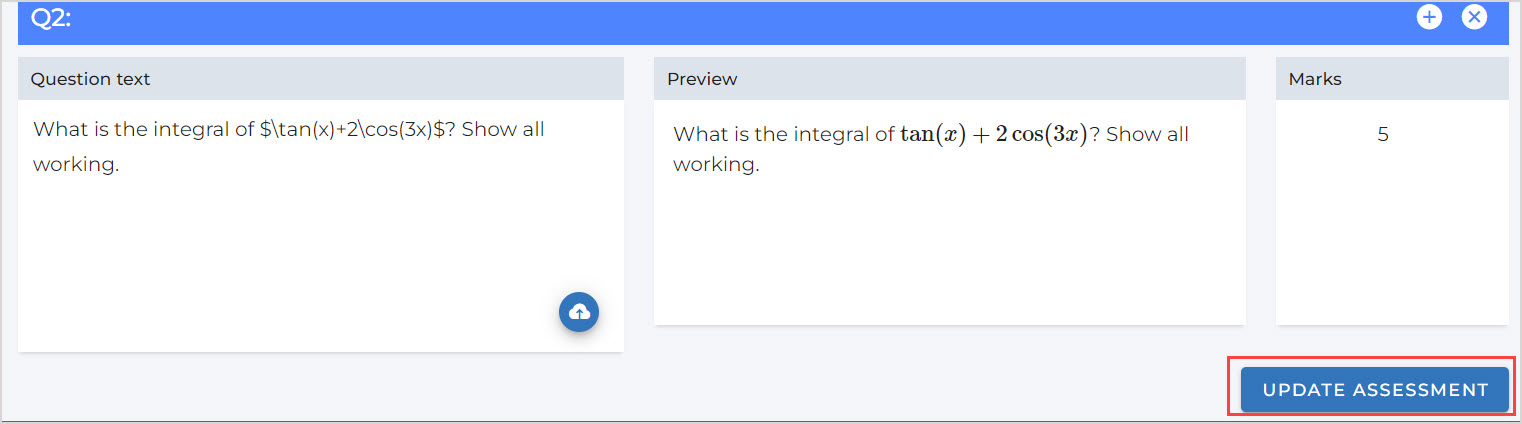
Task: Click the Question text column header
Action: pos(91,79)
